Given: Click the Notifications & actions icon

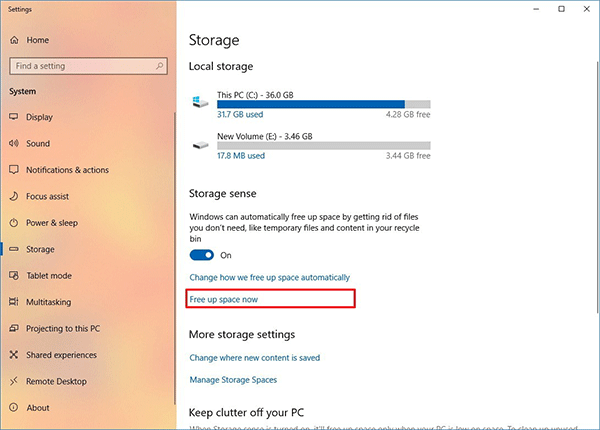Looking at the screenshot, I should click(x=14, y=169).
